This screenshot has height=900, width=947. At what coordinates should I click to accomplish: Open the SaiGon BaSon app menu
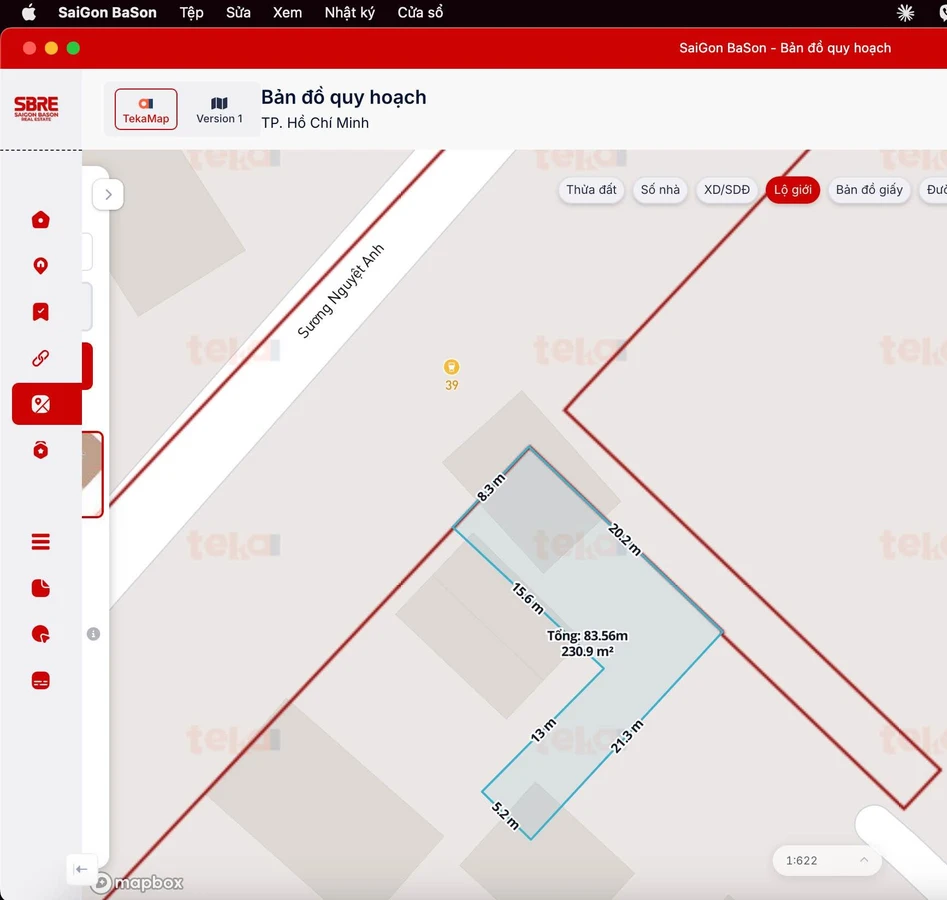(108, 13)
